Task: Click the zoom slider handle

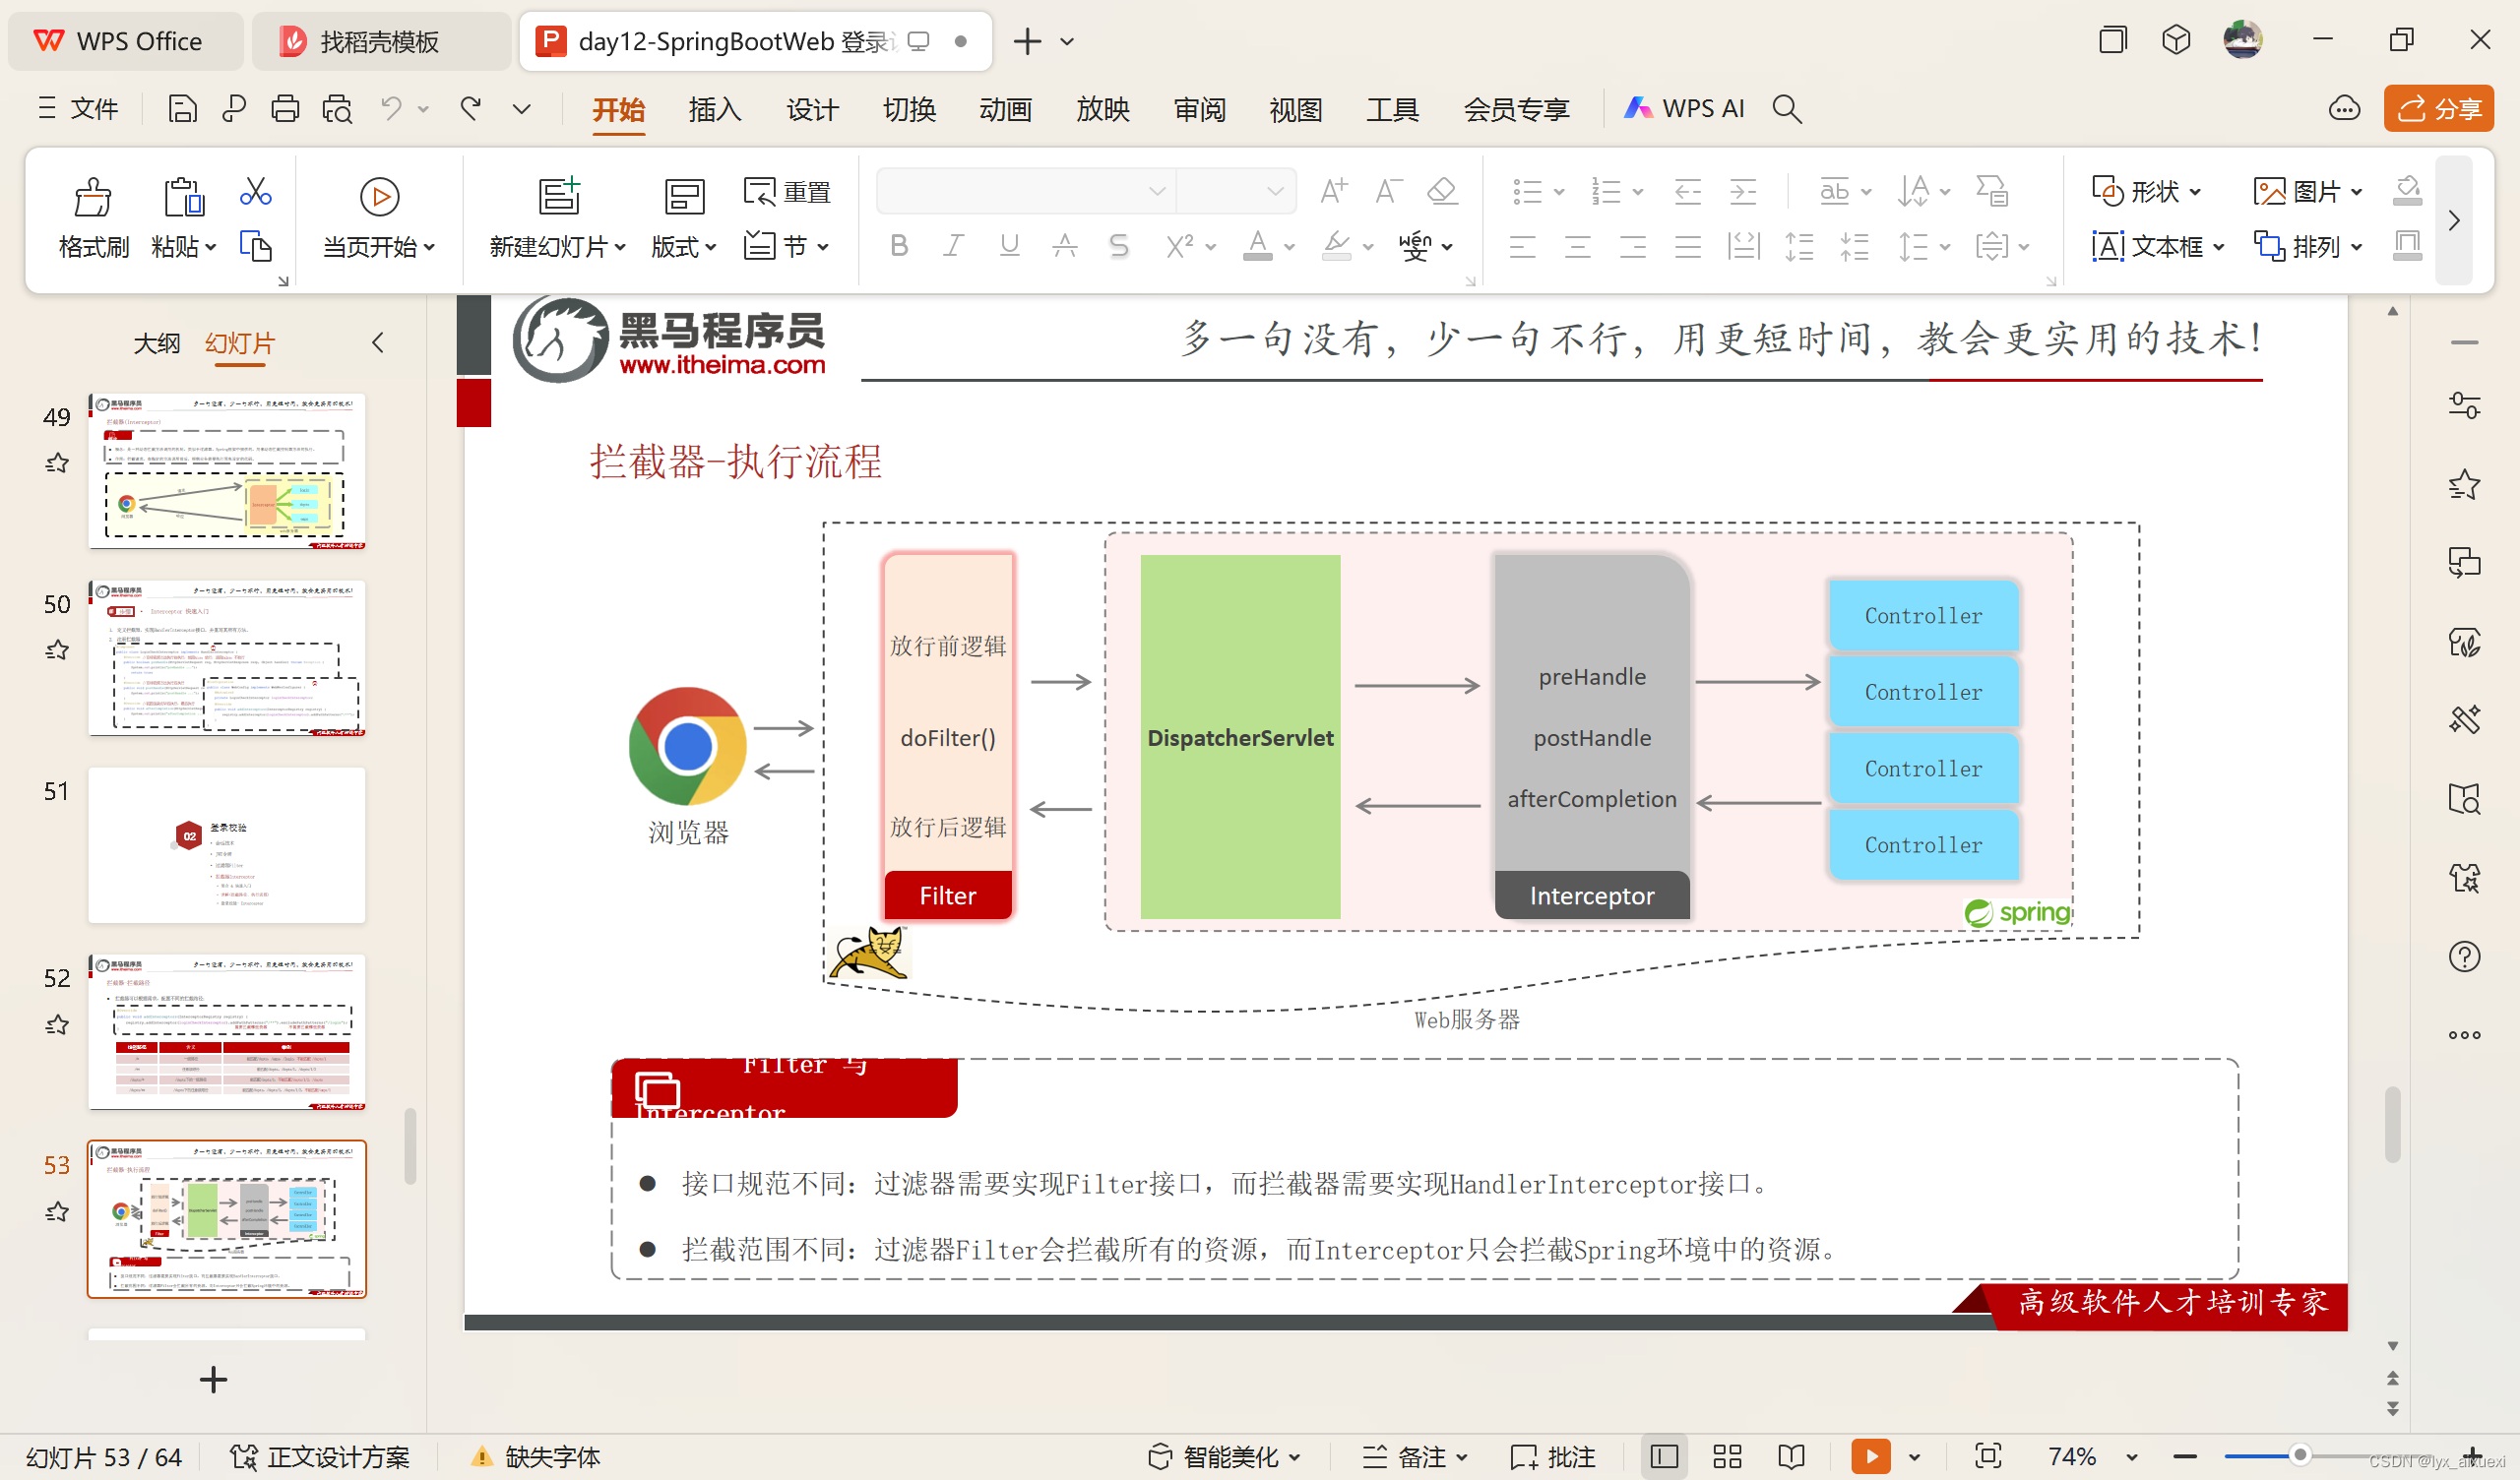Action: pyautogui.click(x=2299, y=1455)
